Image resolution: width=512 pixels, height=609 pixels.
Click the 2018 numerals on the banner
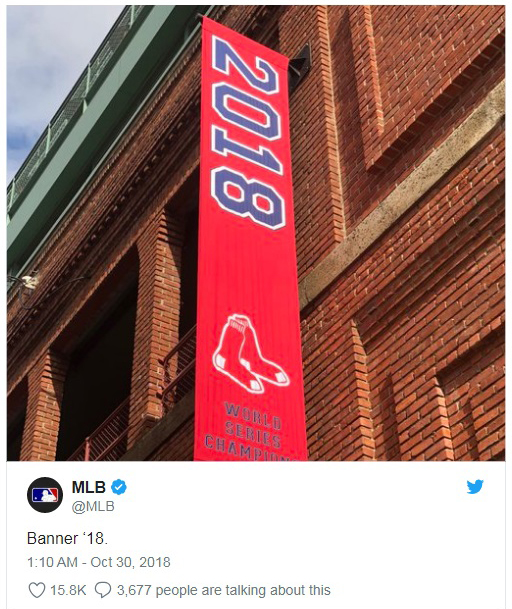coord(248,132)
